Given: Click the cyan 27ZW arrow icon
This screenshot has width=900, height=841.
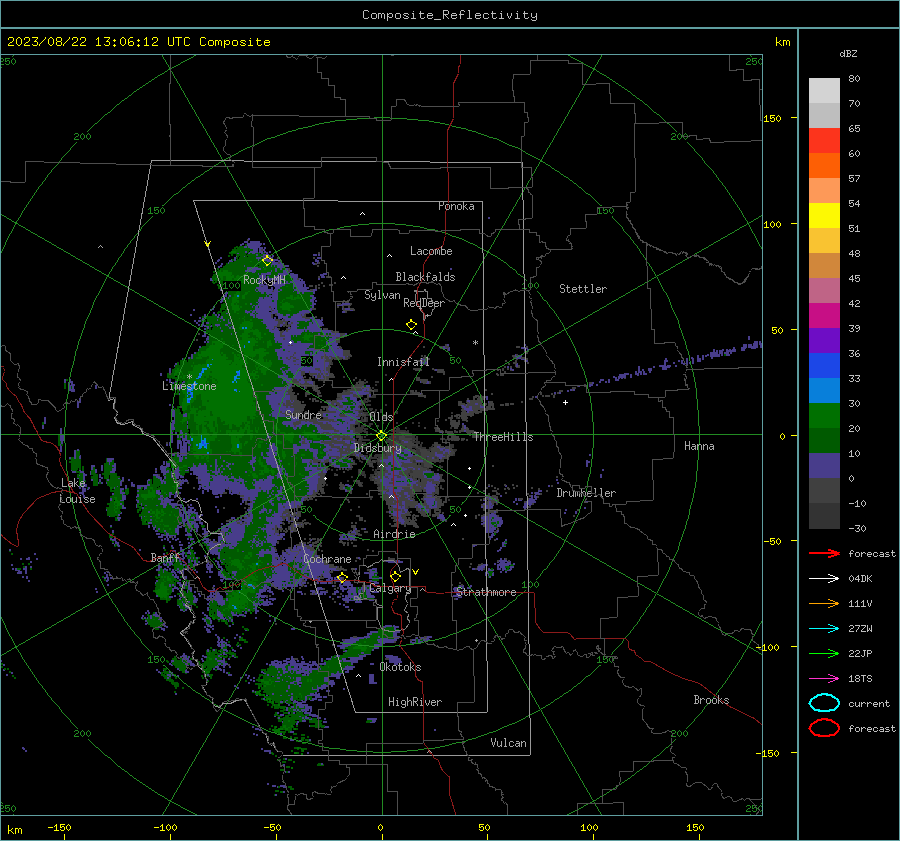Looking at the screenshot, I should 824,629.
